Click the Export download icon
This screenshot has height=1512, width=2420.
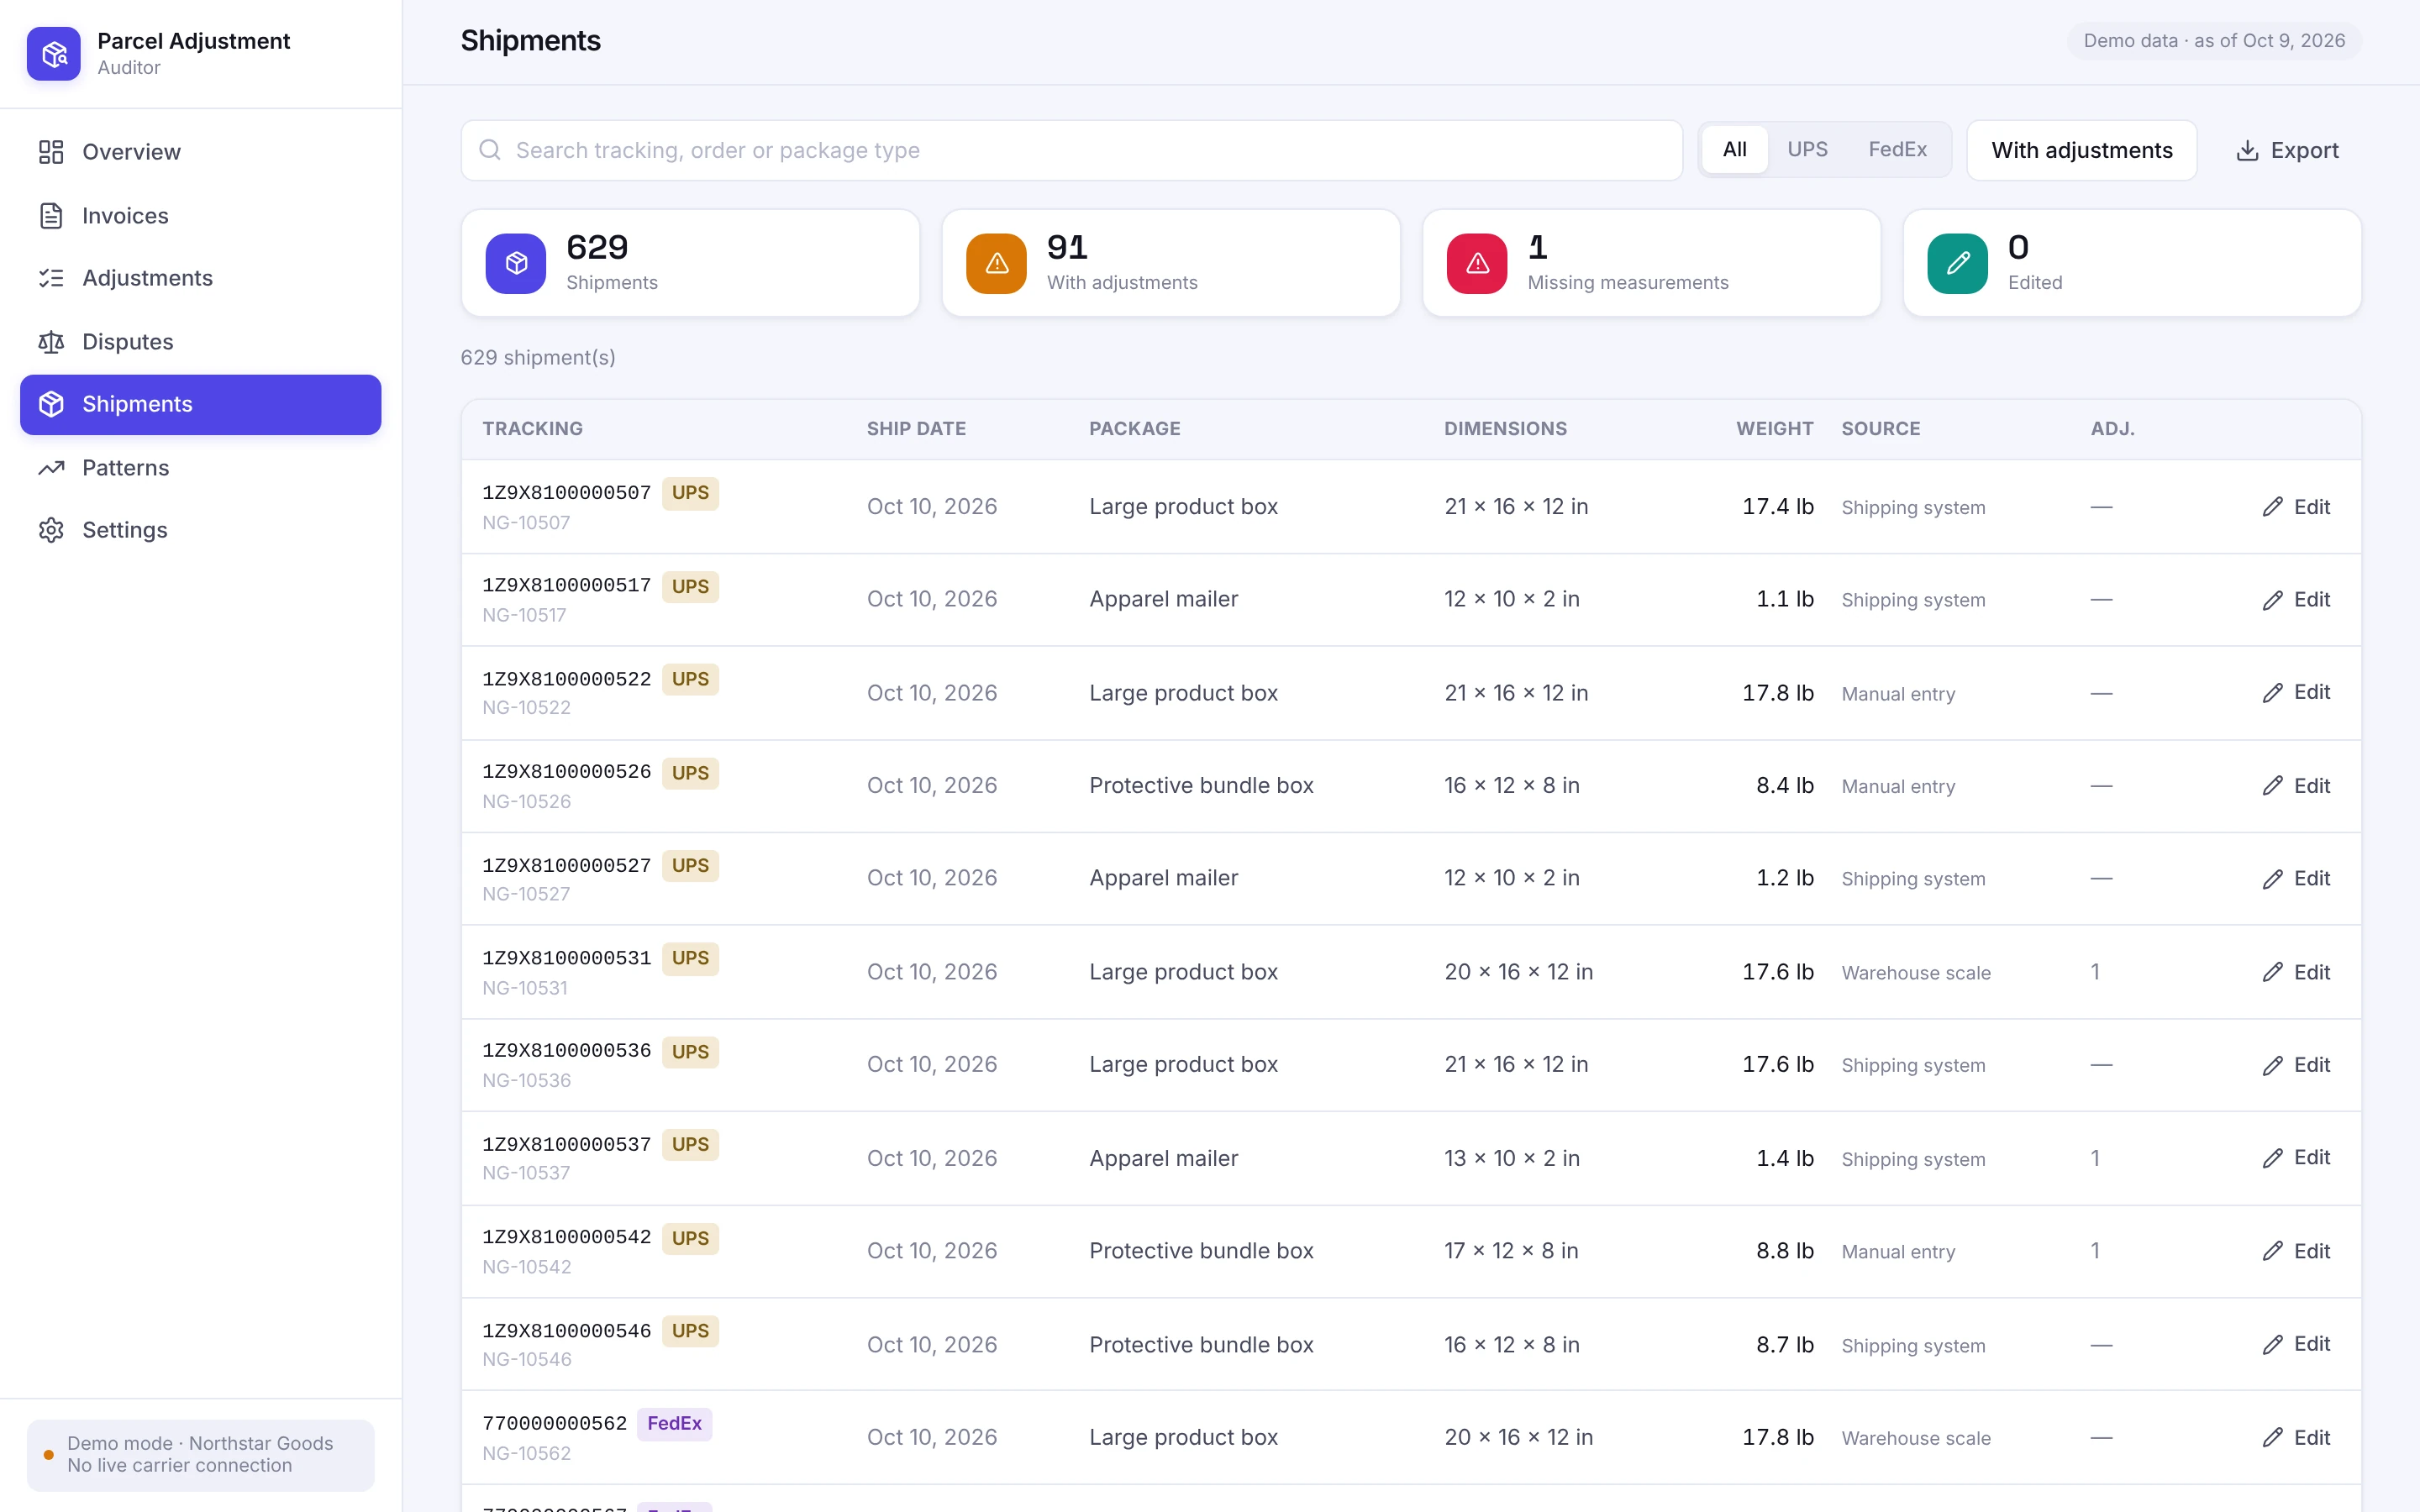tap(2247, 150)
